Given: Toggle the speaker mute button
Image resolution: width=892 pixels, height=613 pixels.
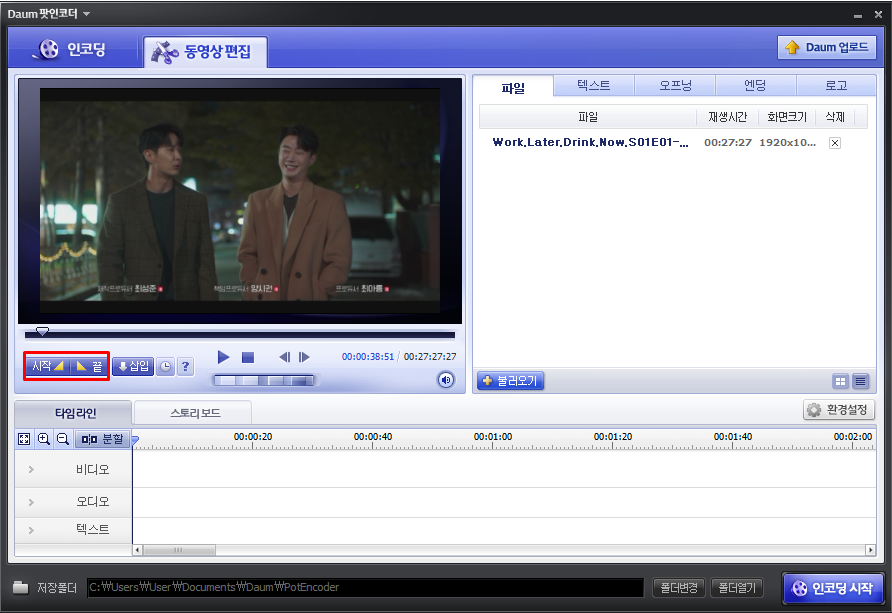Looking at the screenshot, I should (446, 379).
